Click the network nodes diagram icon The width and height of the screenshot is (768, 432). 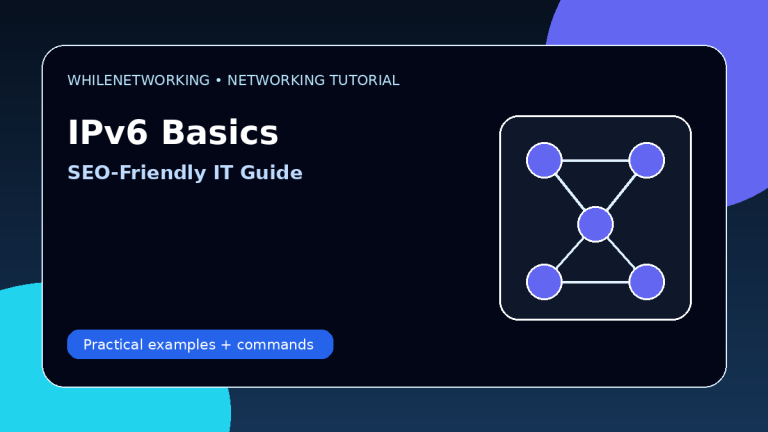595,218
